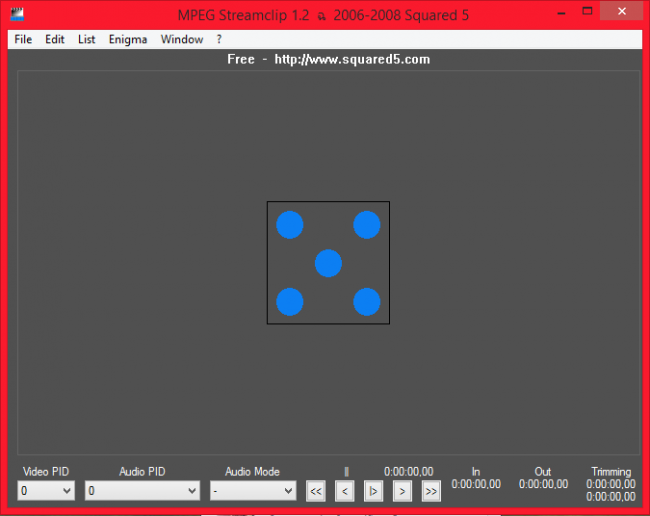The height and width of the screenshot is (516, 650).
Task: Click the playhead marker above transport buttons
Action: point(347,472)
